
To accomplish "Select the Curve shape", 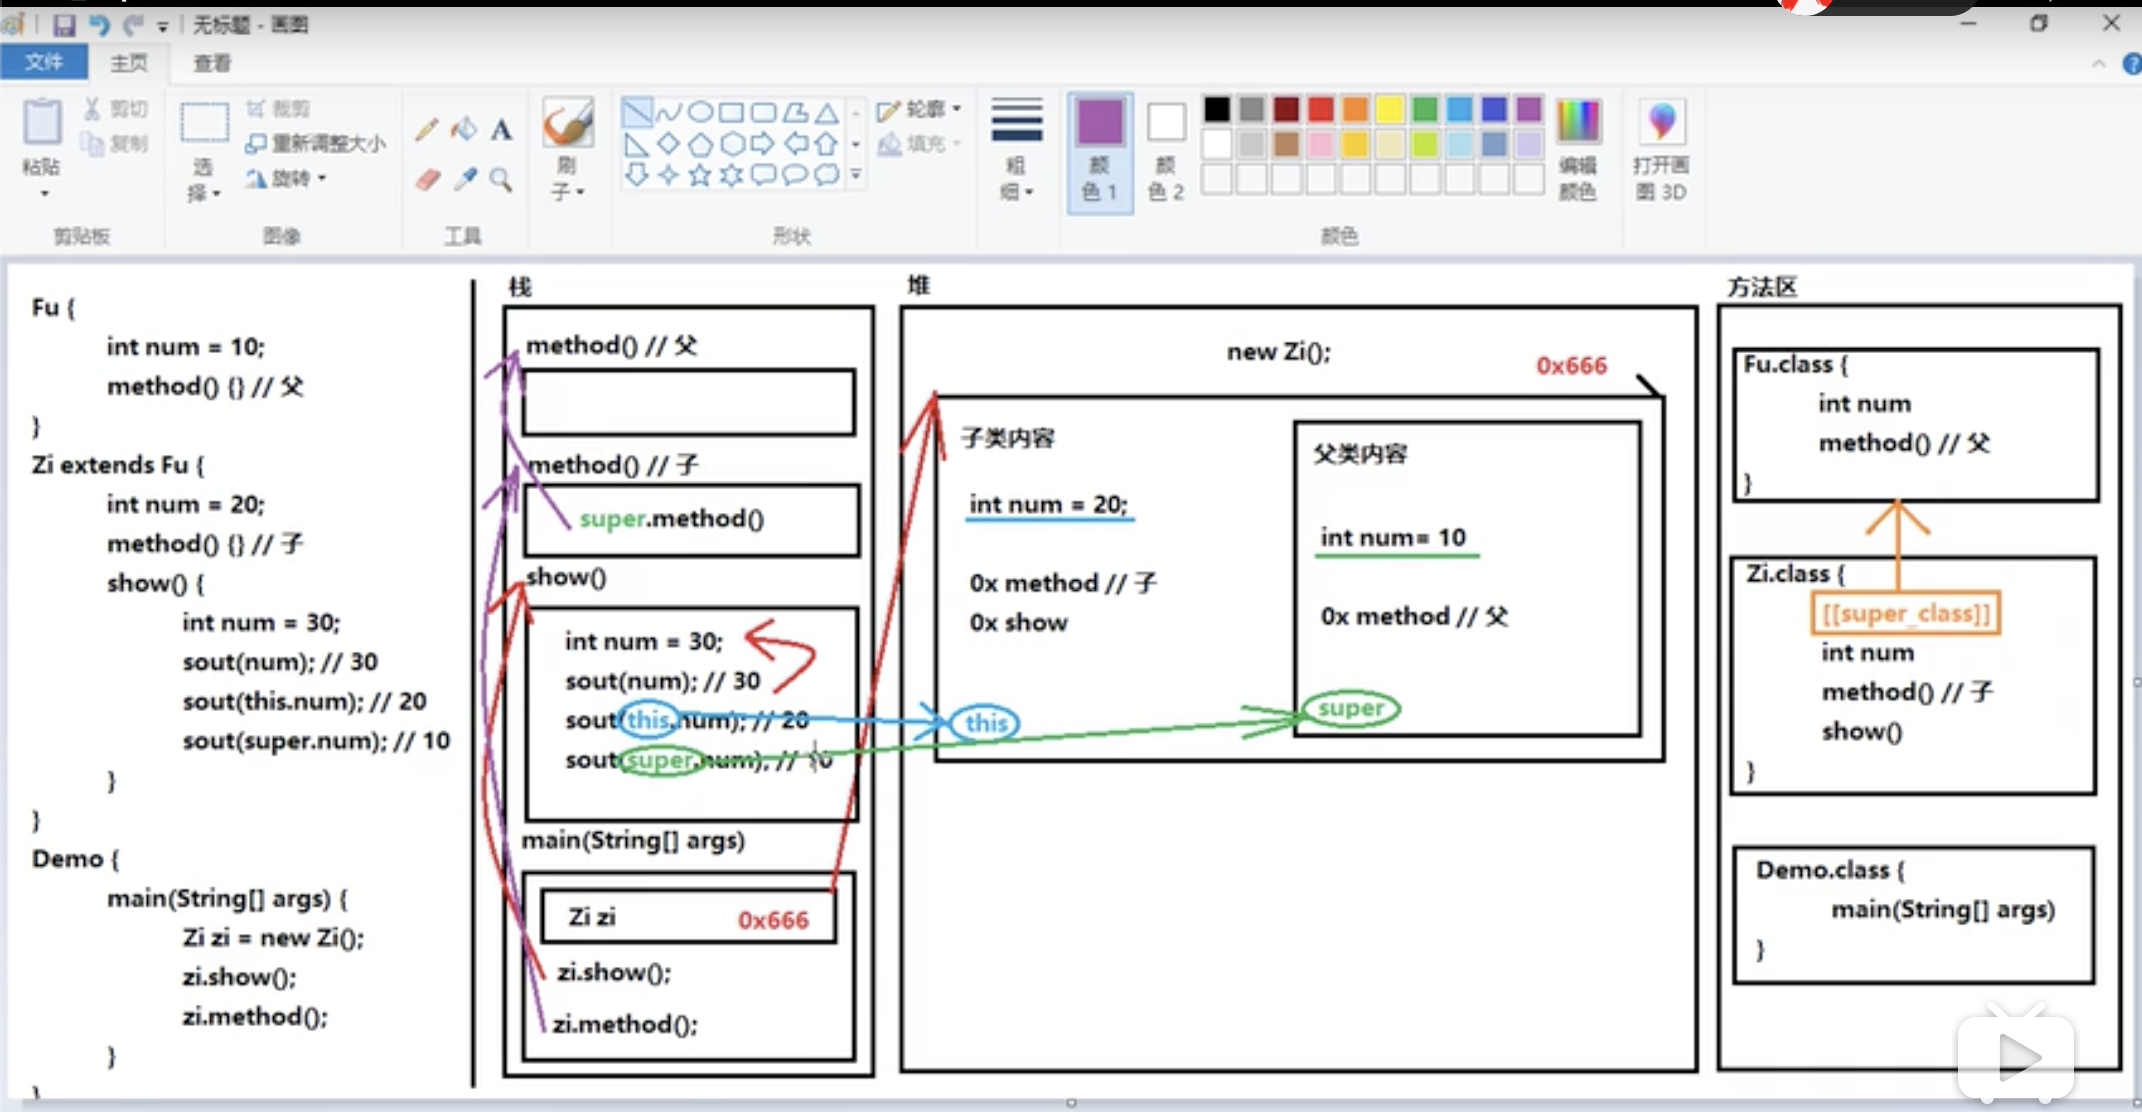I will pyautogui.click(x=669, y=112).
